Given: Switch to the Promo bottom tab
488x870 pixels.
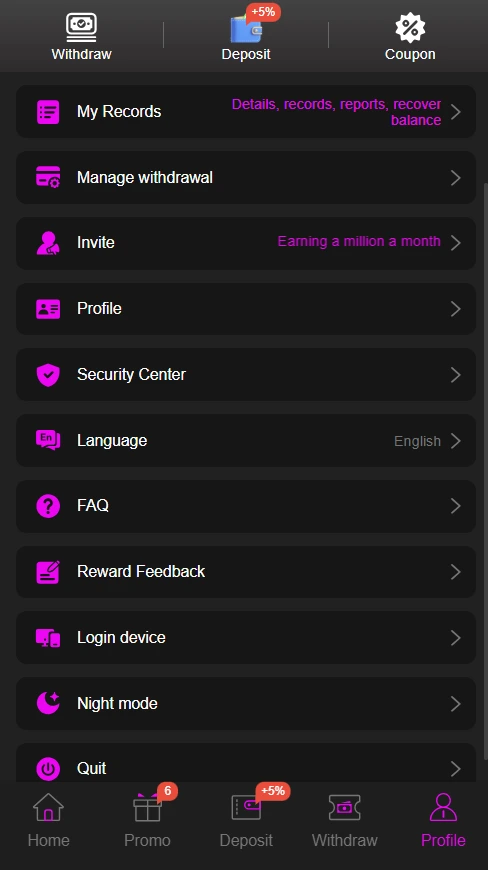Looking at the screenshot, I should point(147,820).
